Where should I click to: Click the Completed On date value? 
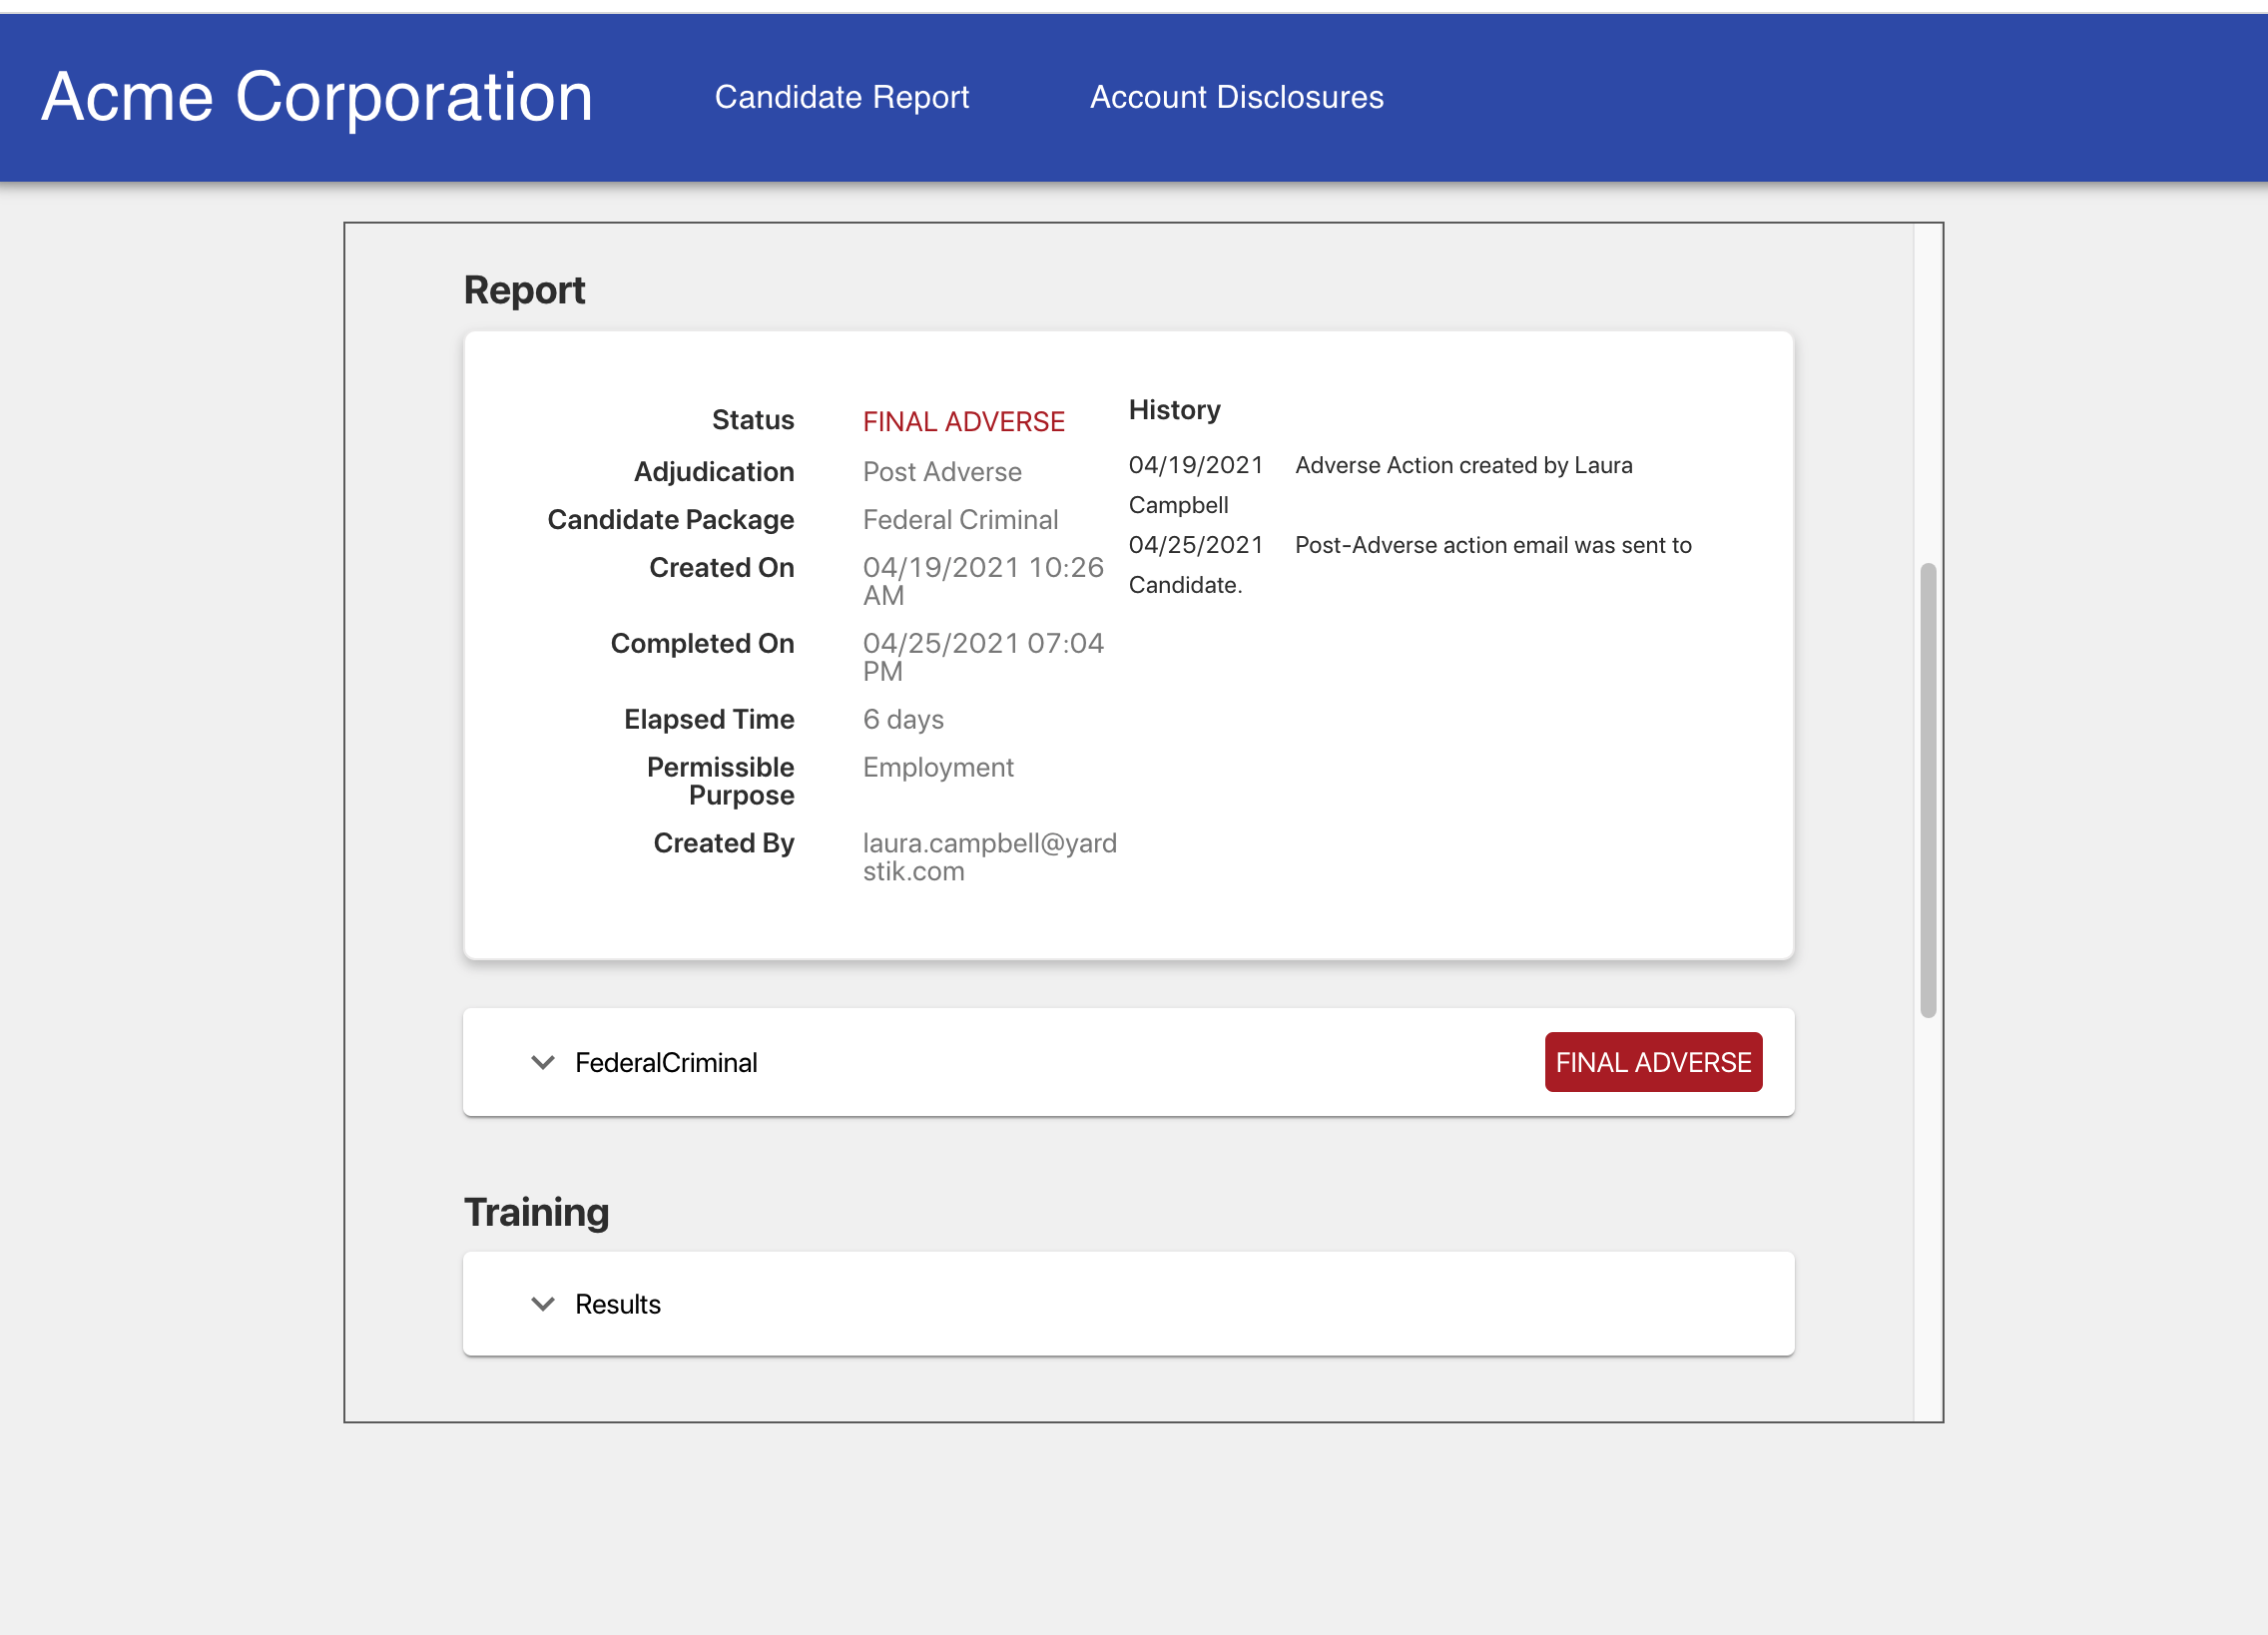pyautogui.click(x=982, y=656)
